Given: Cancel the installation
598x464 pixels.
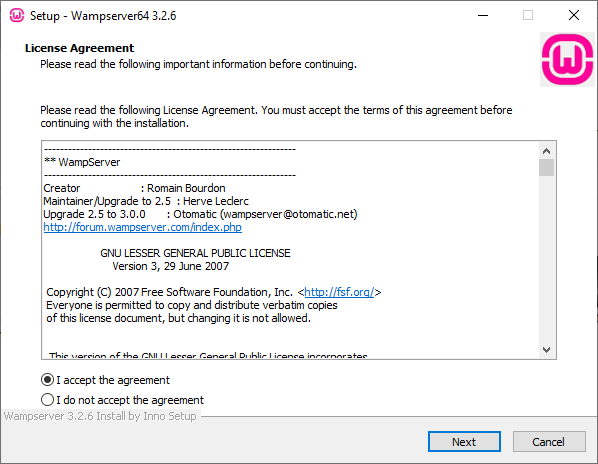Looking at the screenshot, I should click(549, 442).
